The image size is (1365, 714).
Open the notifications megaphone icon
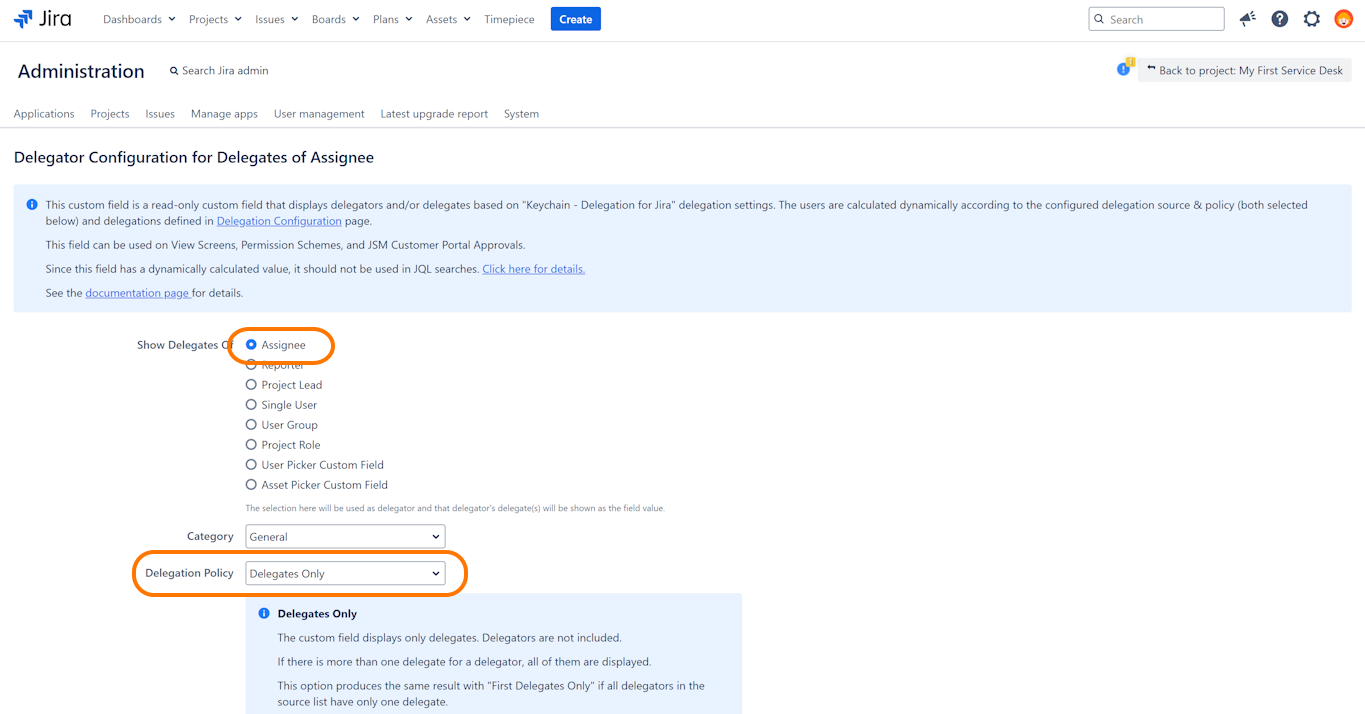click(1247, 19)
